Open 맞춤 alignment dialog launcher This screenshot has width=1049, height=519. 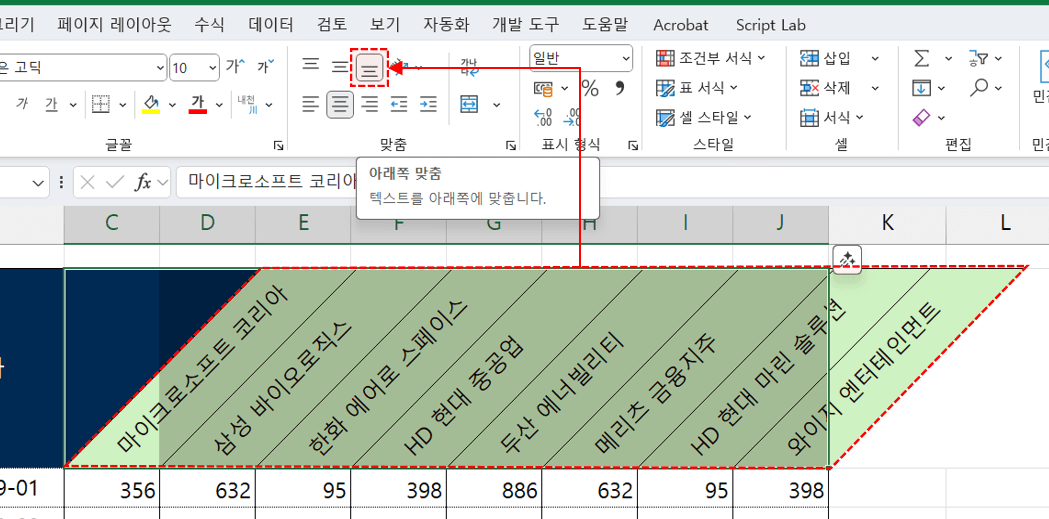point(510,145)
